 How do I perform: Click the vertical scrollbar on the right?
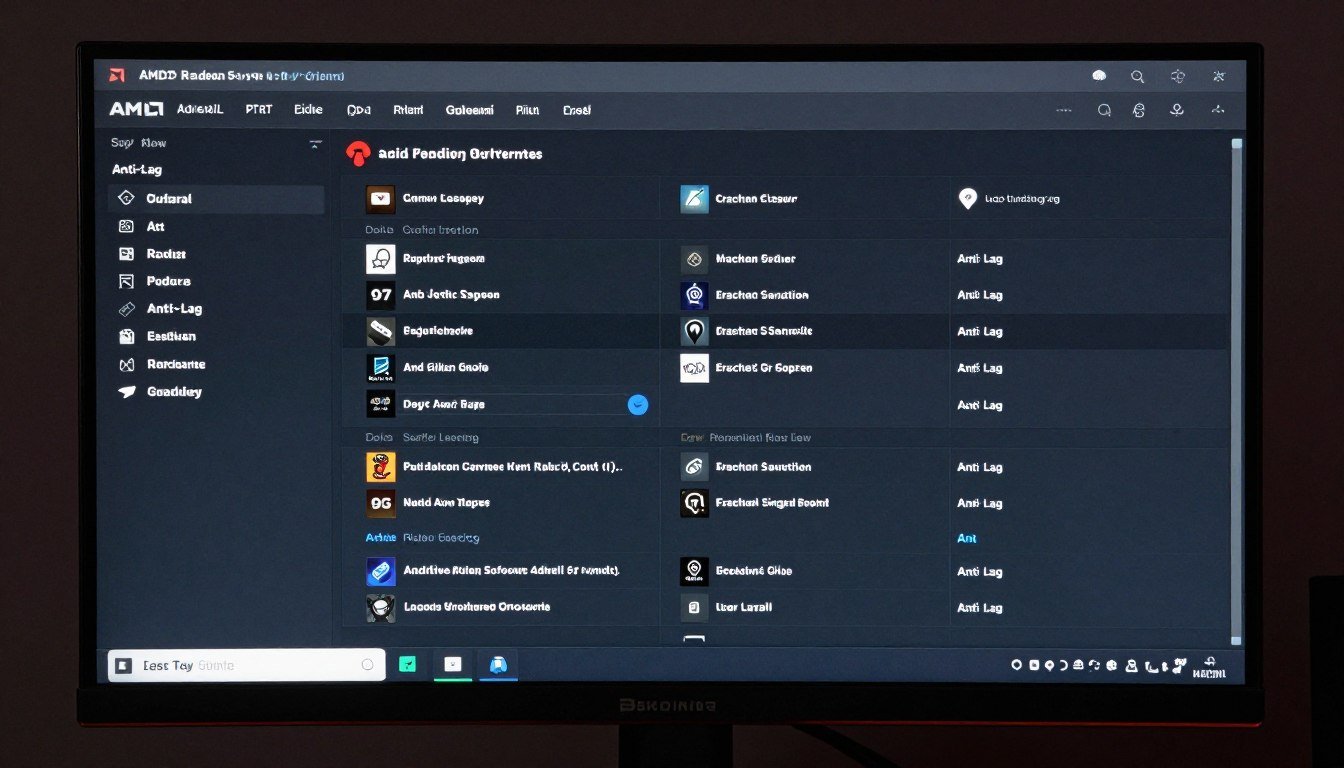click(1237, 391)
